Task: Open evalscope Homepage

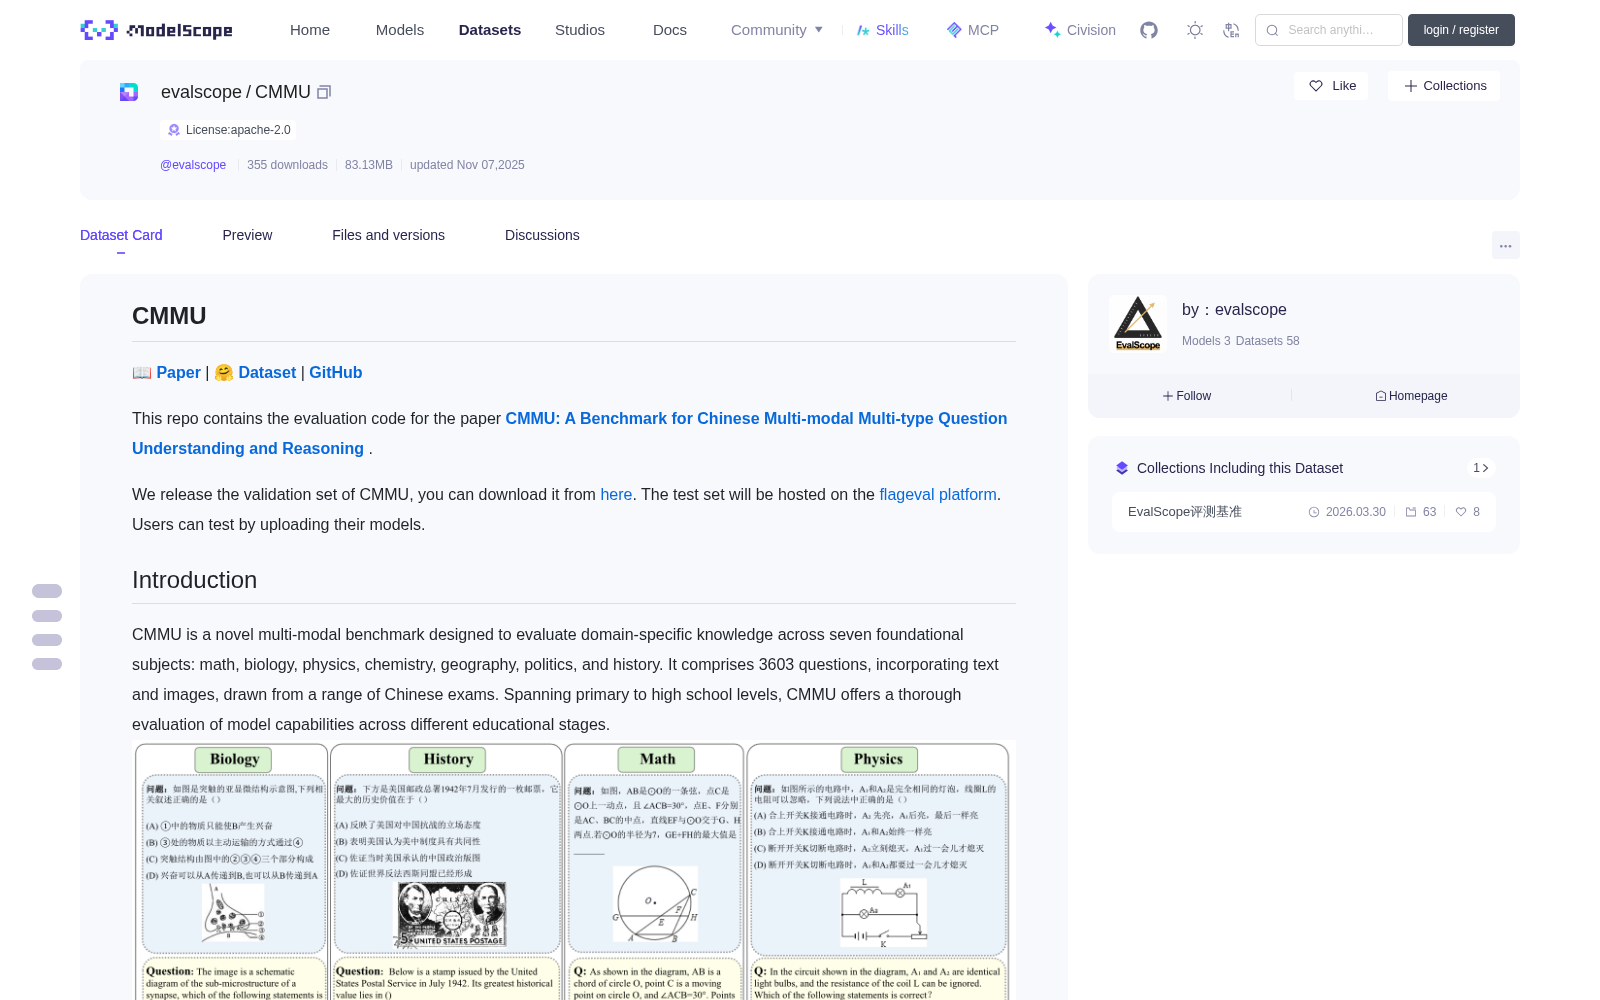Action: click(1411, 396)
